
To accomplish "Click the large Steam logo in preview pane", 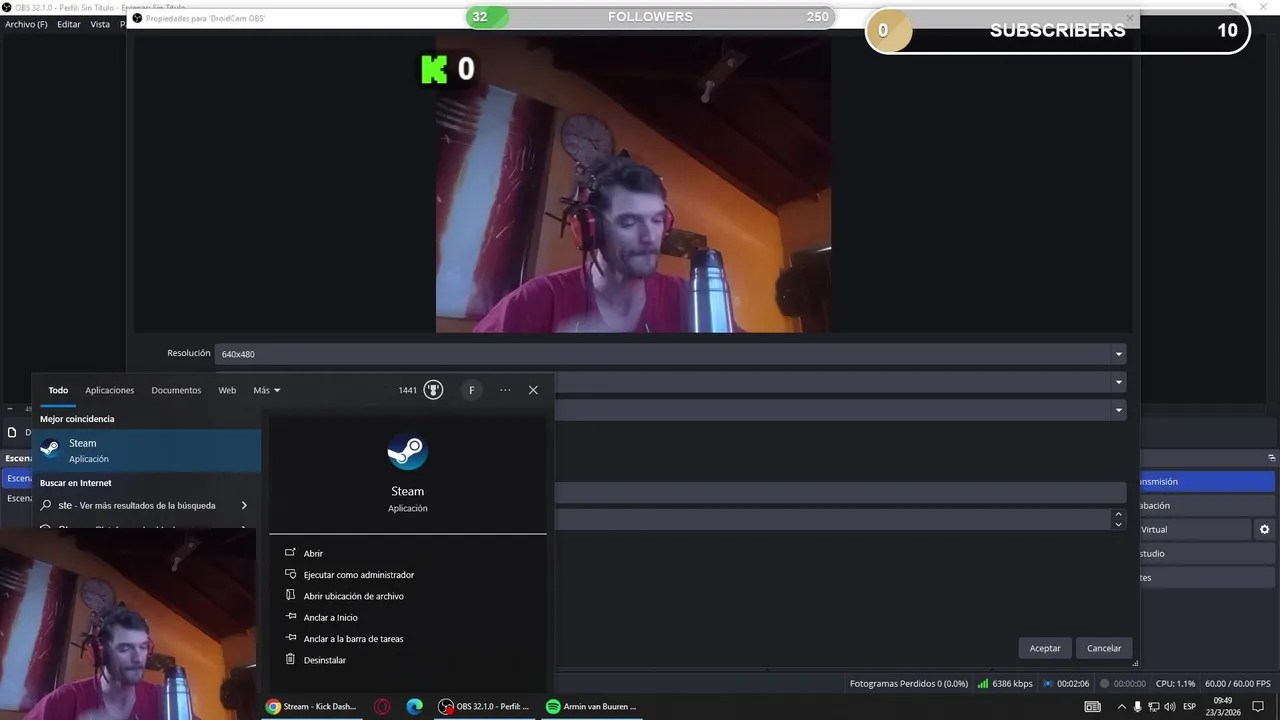I will [407, 453].
